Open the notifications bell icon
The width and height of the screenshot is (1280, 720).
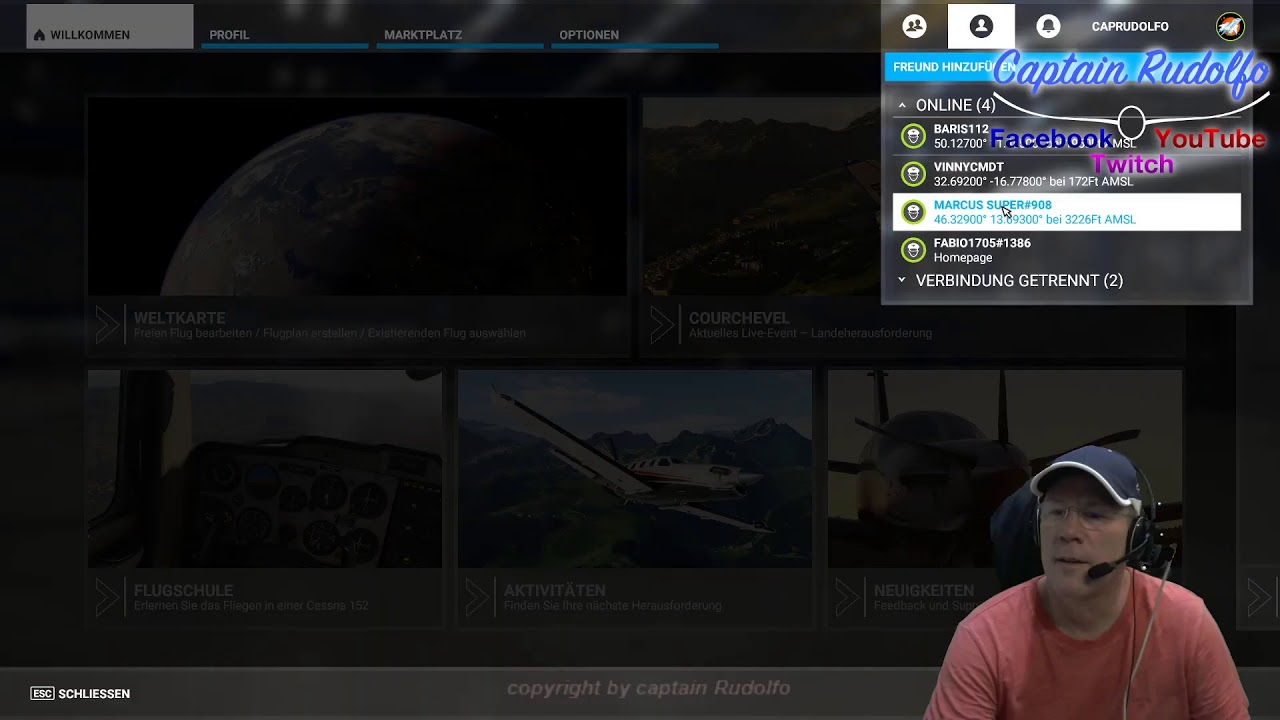[x=1048, y=26]
